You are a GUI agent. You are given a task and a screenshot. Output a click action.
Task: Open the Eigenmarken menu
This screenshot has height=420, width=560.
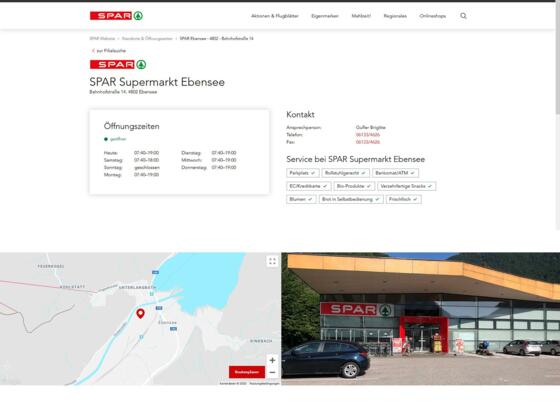coord(325,16)
